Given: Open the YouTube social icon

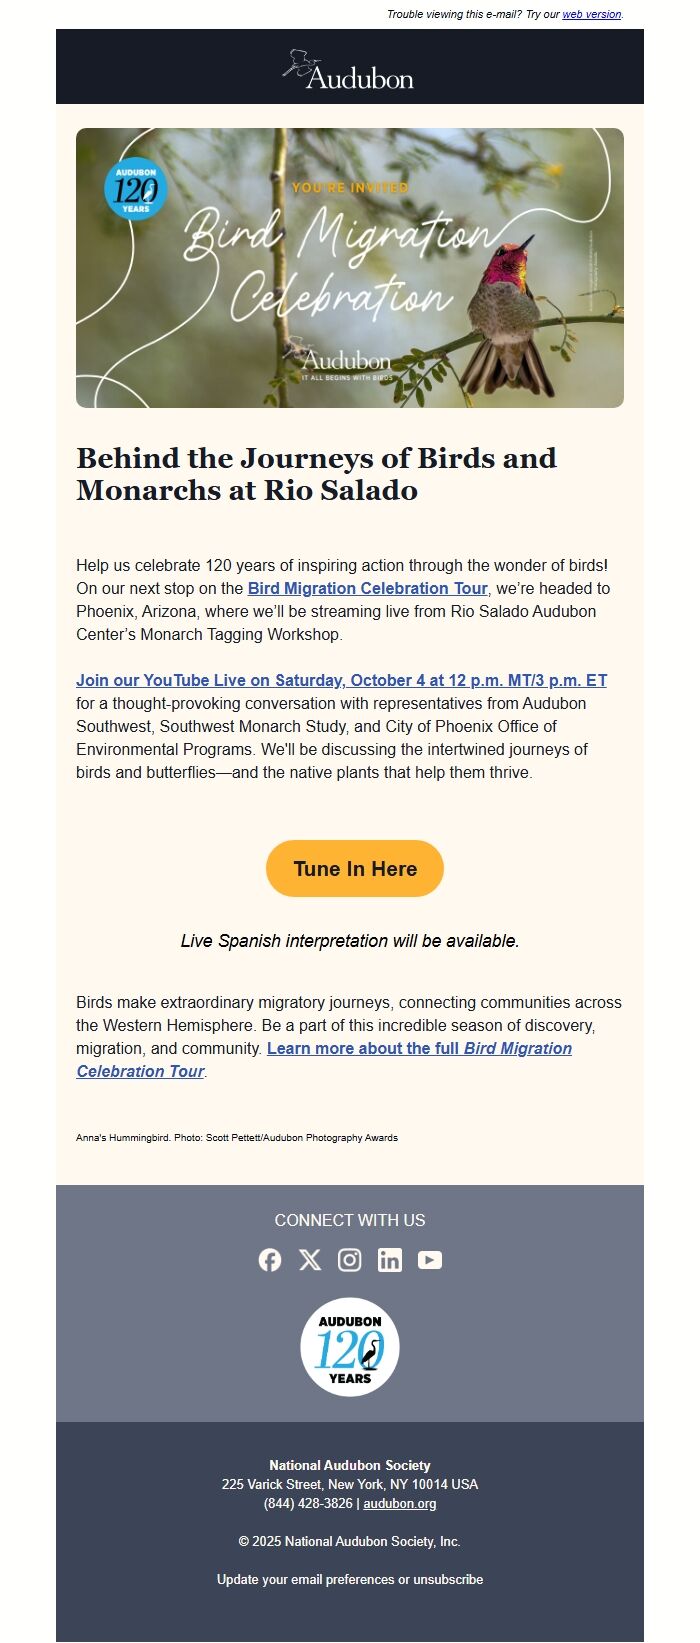Looking at the screenshot, I should (x=430, y=1260).
